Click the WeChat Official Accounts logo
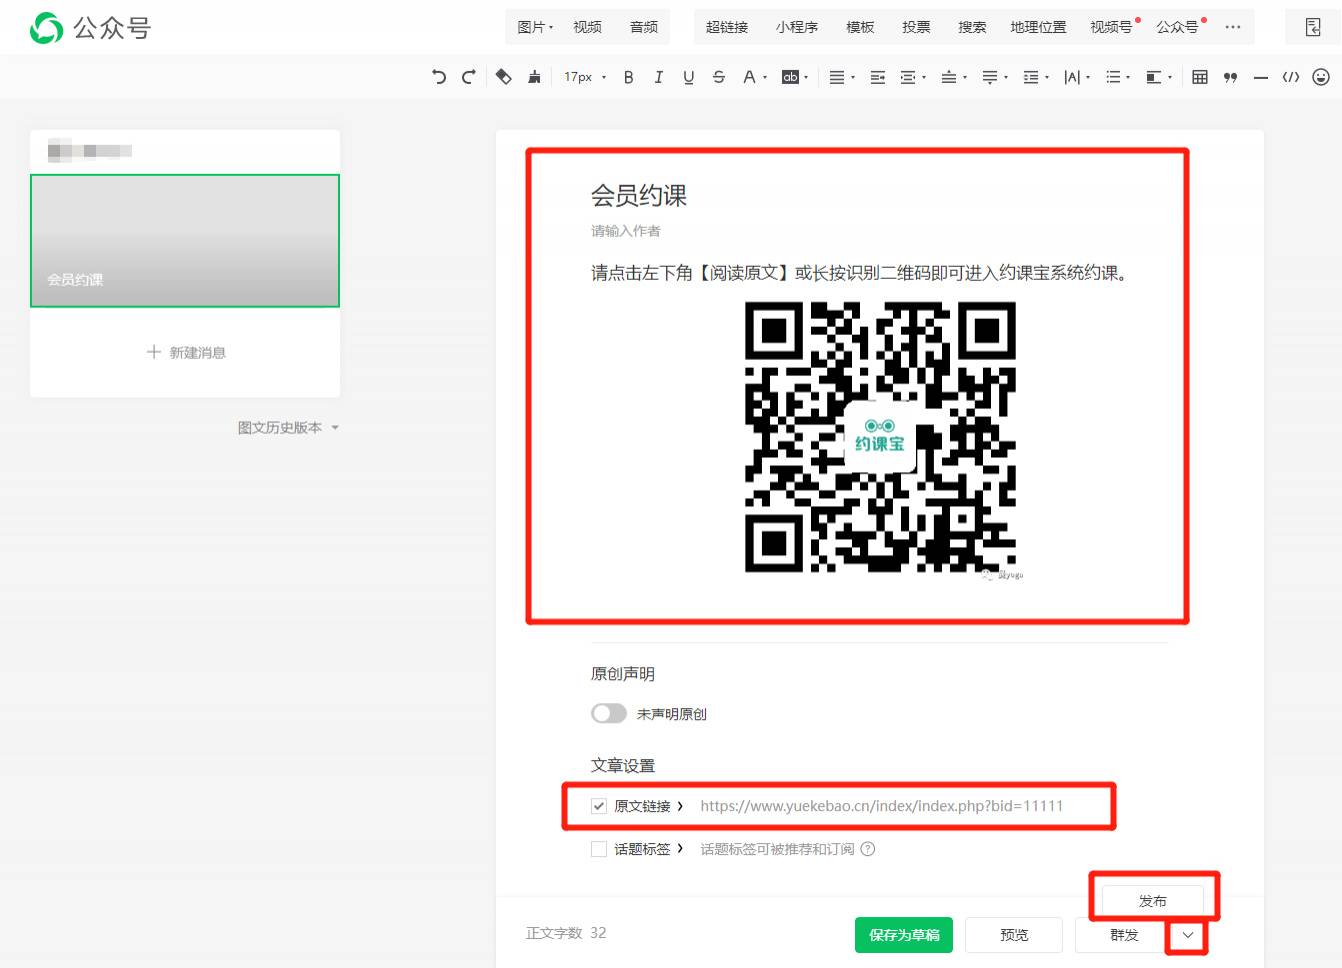Screen dimensions: 1342x968 pyautogui.click(x=90, y=28)
